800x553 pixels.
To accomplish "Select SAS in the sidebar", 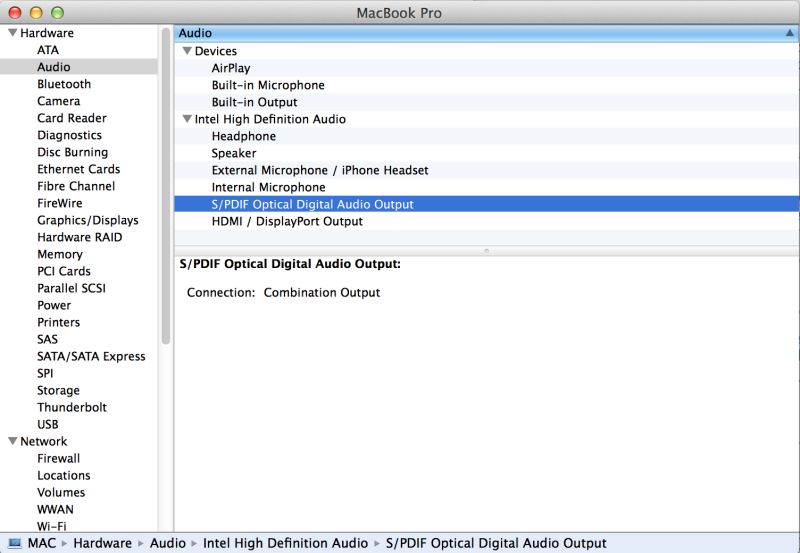I will 47,339.
